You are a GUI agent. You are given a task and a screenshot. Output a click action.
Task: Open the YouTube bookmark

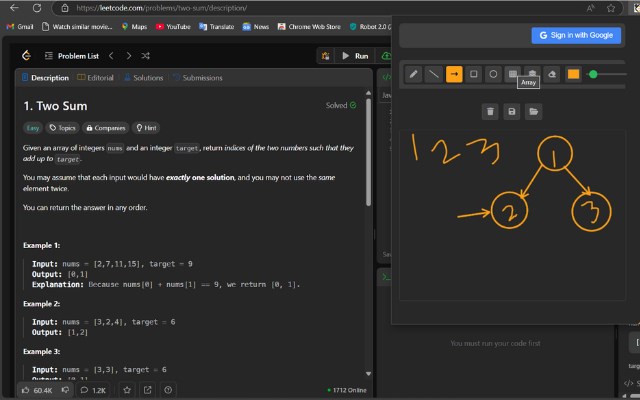click(x=173, y=27)
